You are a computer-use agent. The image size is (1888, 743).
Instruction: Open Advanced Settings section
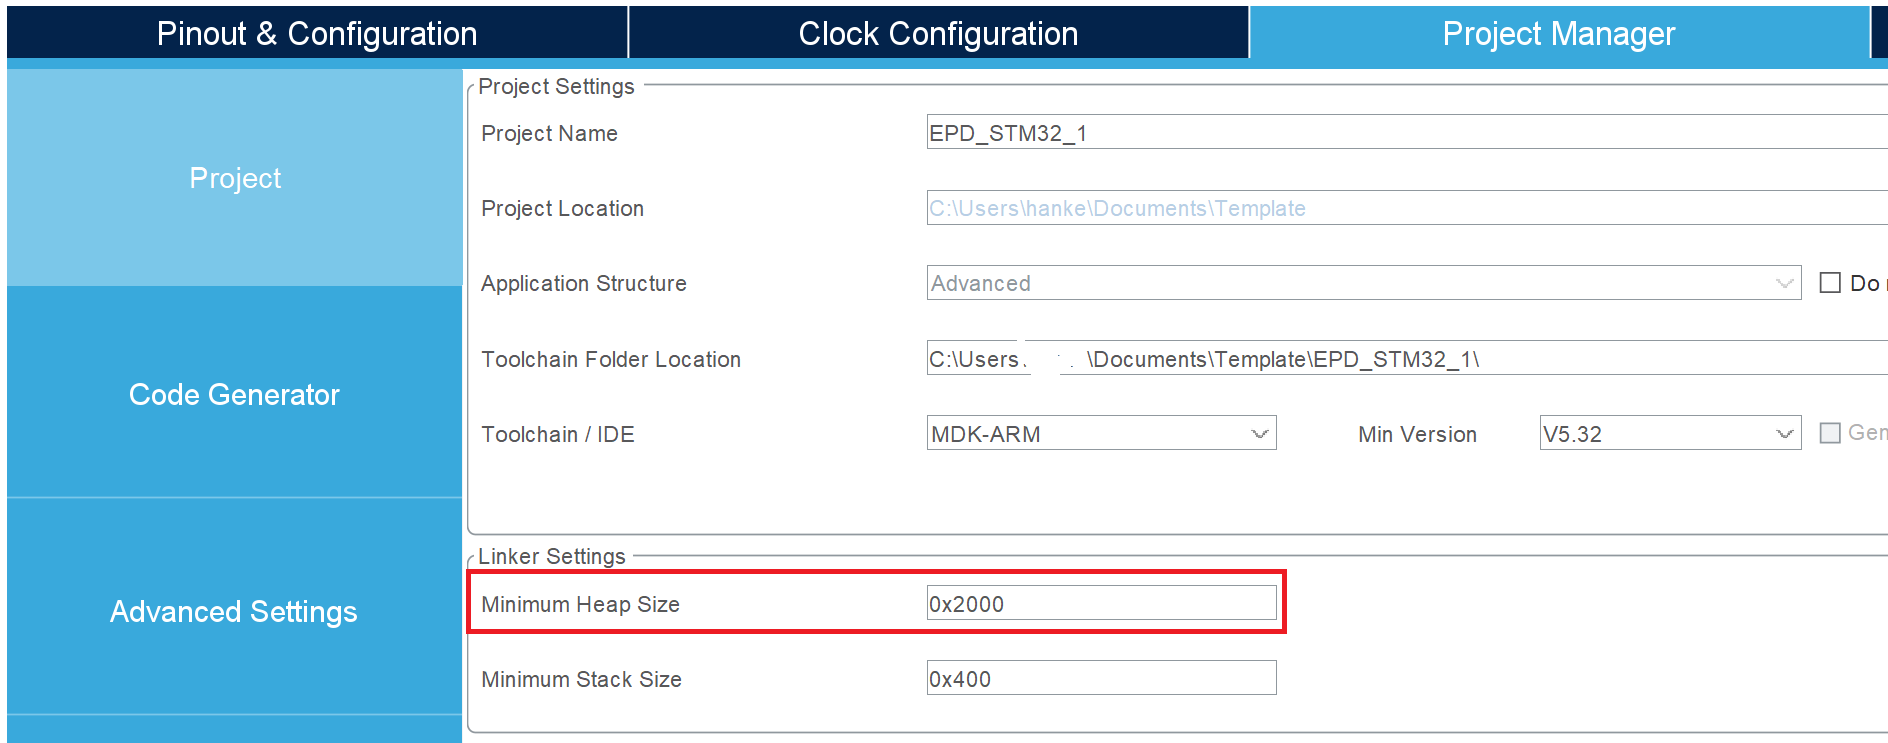click(x=234, y=611)
